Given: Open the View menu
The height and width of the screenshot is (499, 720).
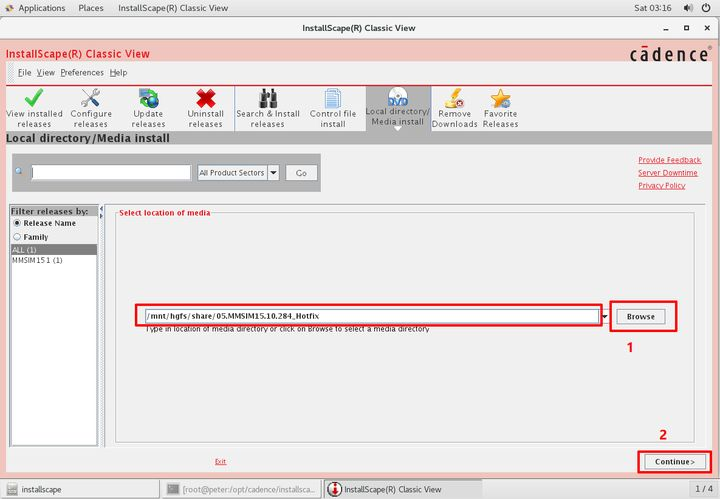Looking at the screenshot, I should tap(45, 73).
